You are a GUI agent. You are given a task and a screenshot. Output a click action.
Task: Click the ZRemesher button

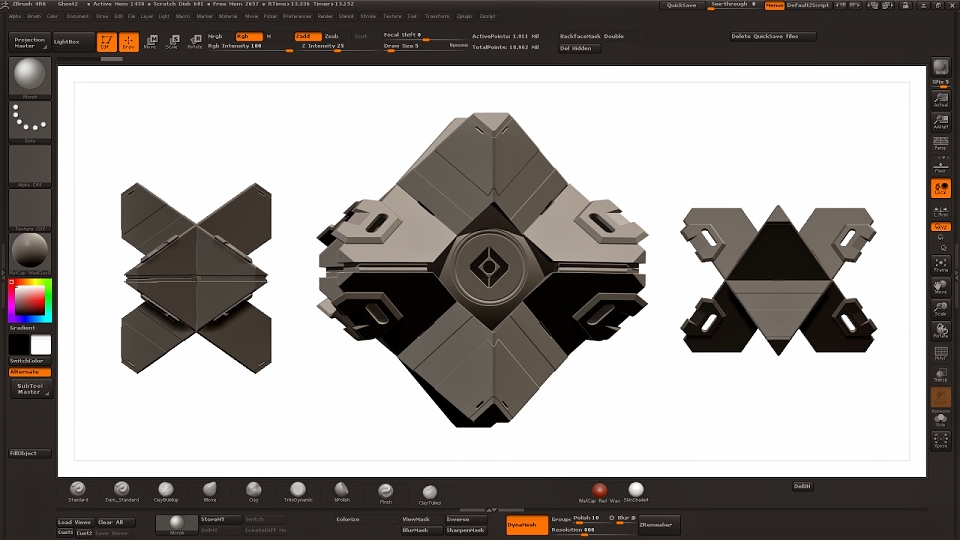[658, 525]
